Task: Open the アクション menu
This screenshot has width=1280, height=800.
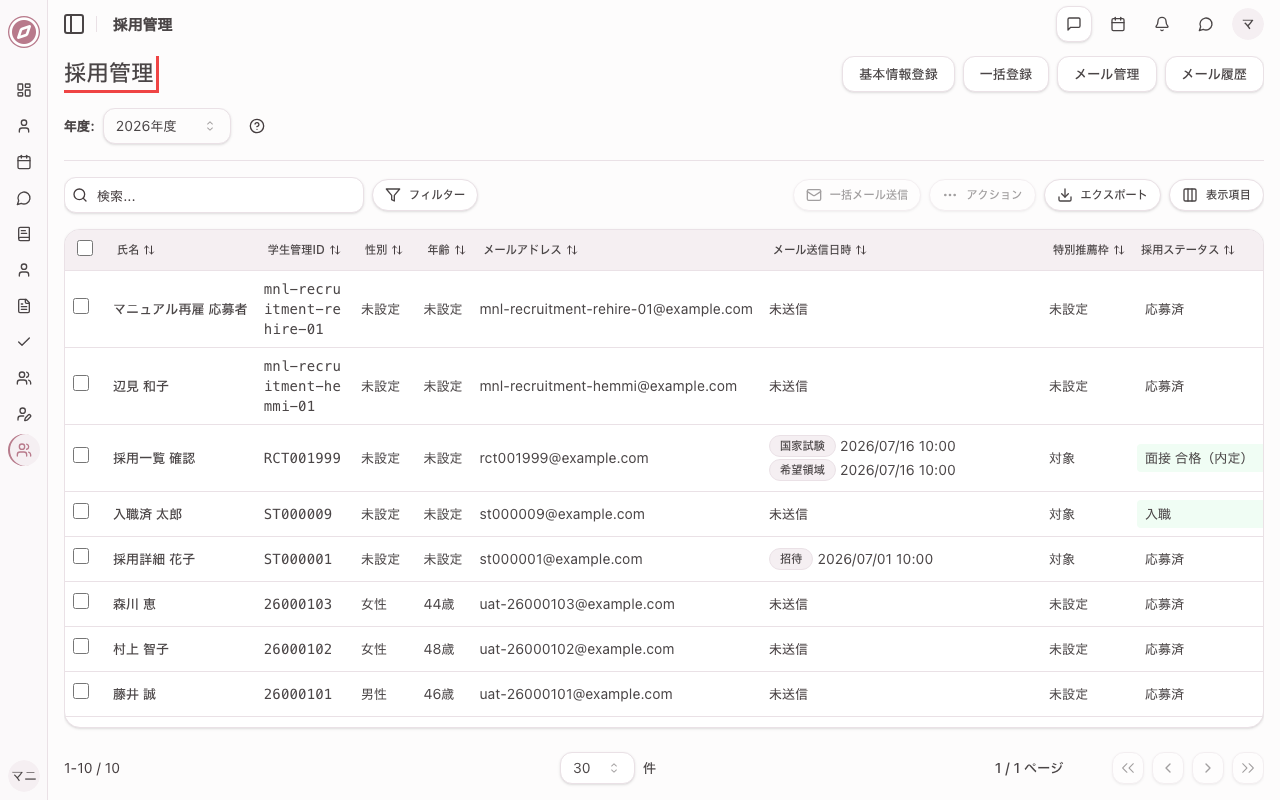Action: pos(982,195)
